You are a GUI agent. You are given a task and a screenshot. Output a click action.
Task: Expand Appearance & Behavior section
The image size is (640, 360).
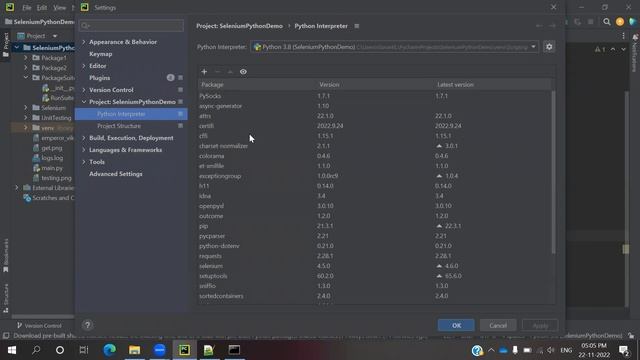click(84, 42)
